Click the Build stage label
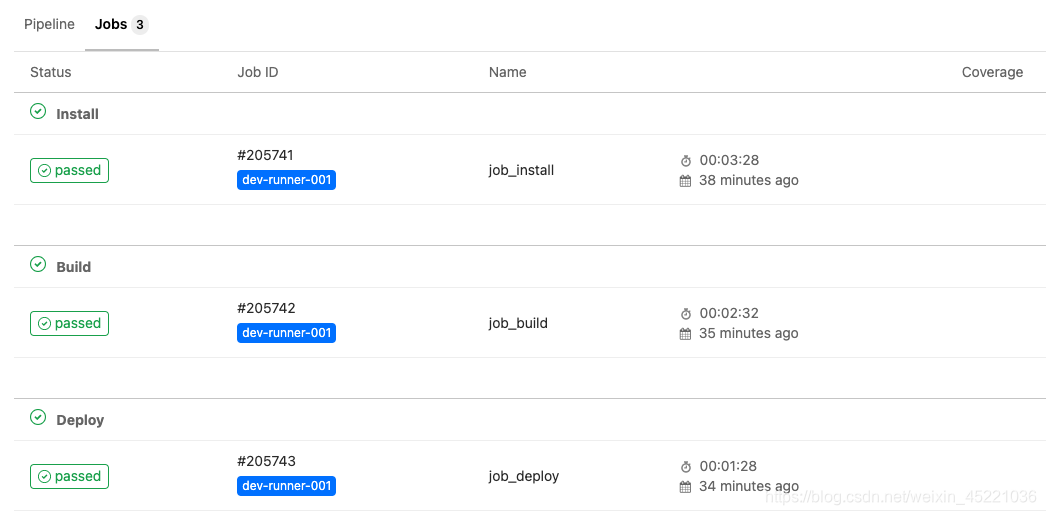This screenshot has width=1046, height=515. pyautogui.click(x=73, y=267)
